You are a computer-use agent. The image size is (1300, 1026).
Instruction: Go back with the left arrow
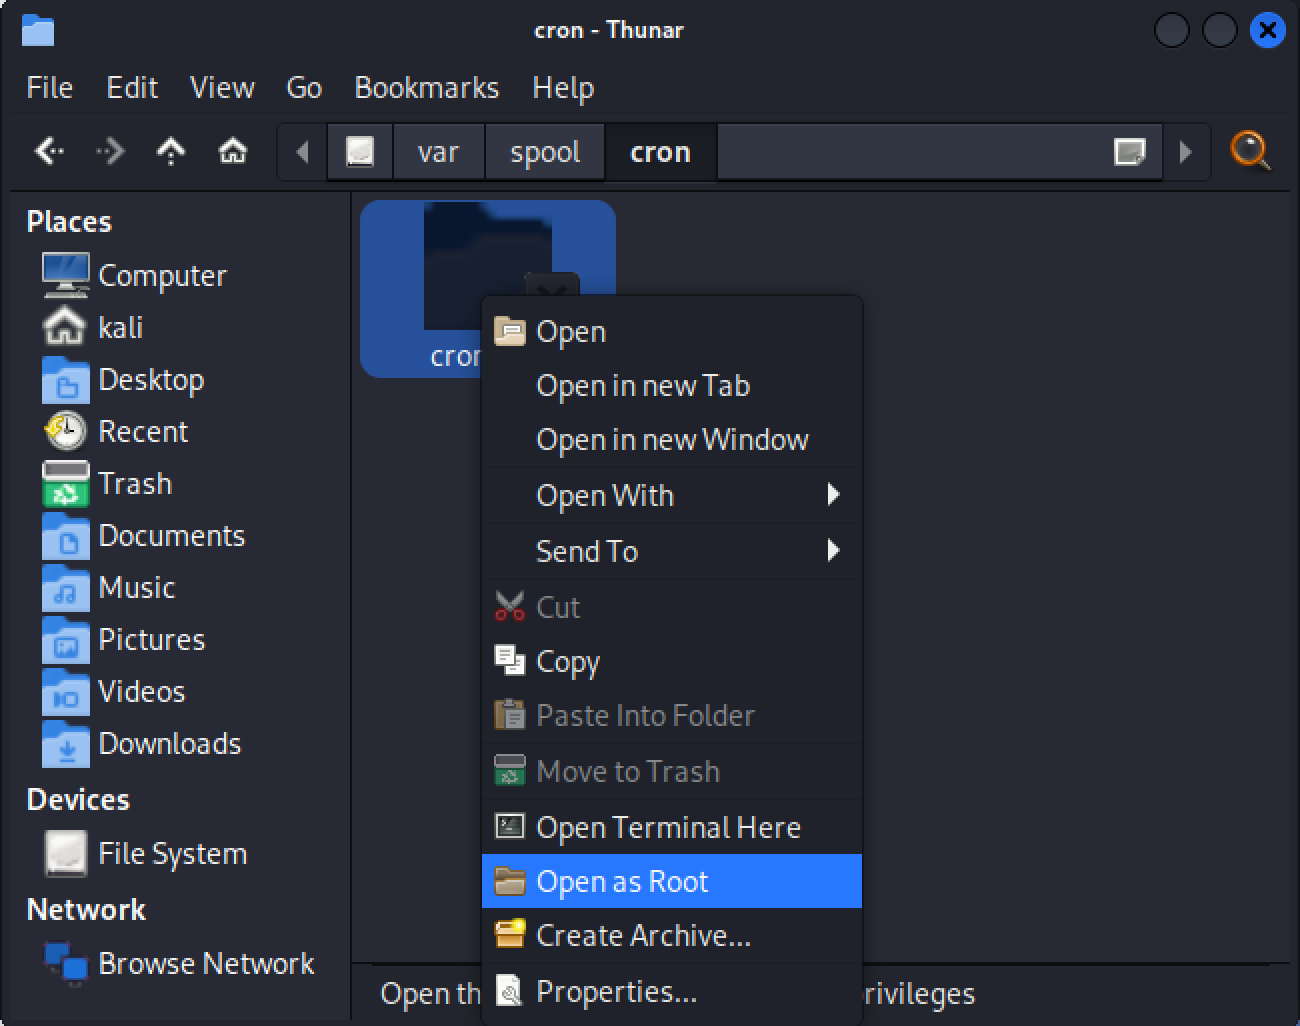(x=50, y=152)
